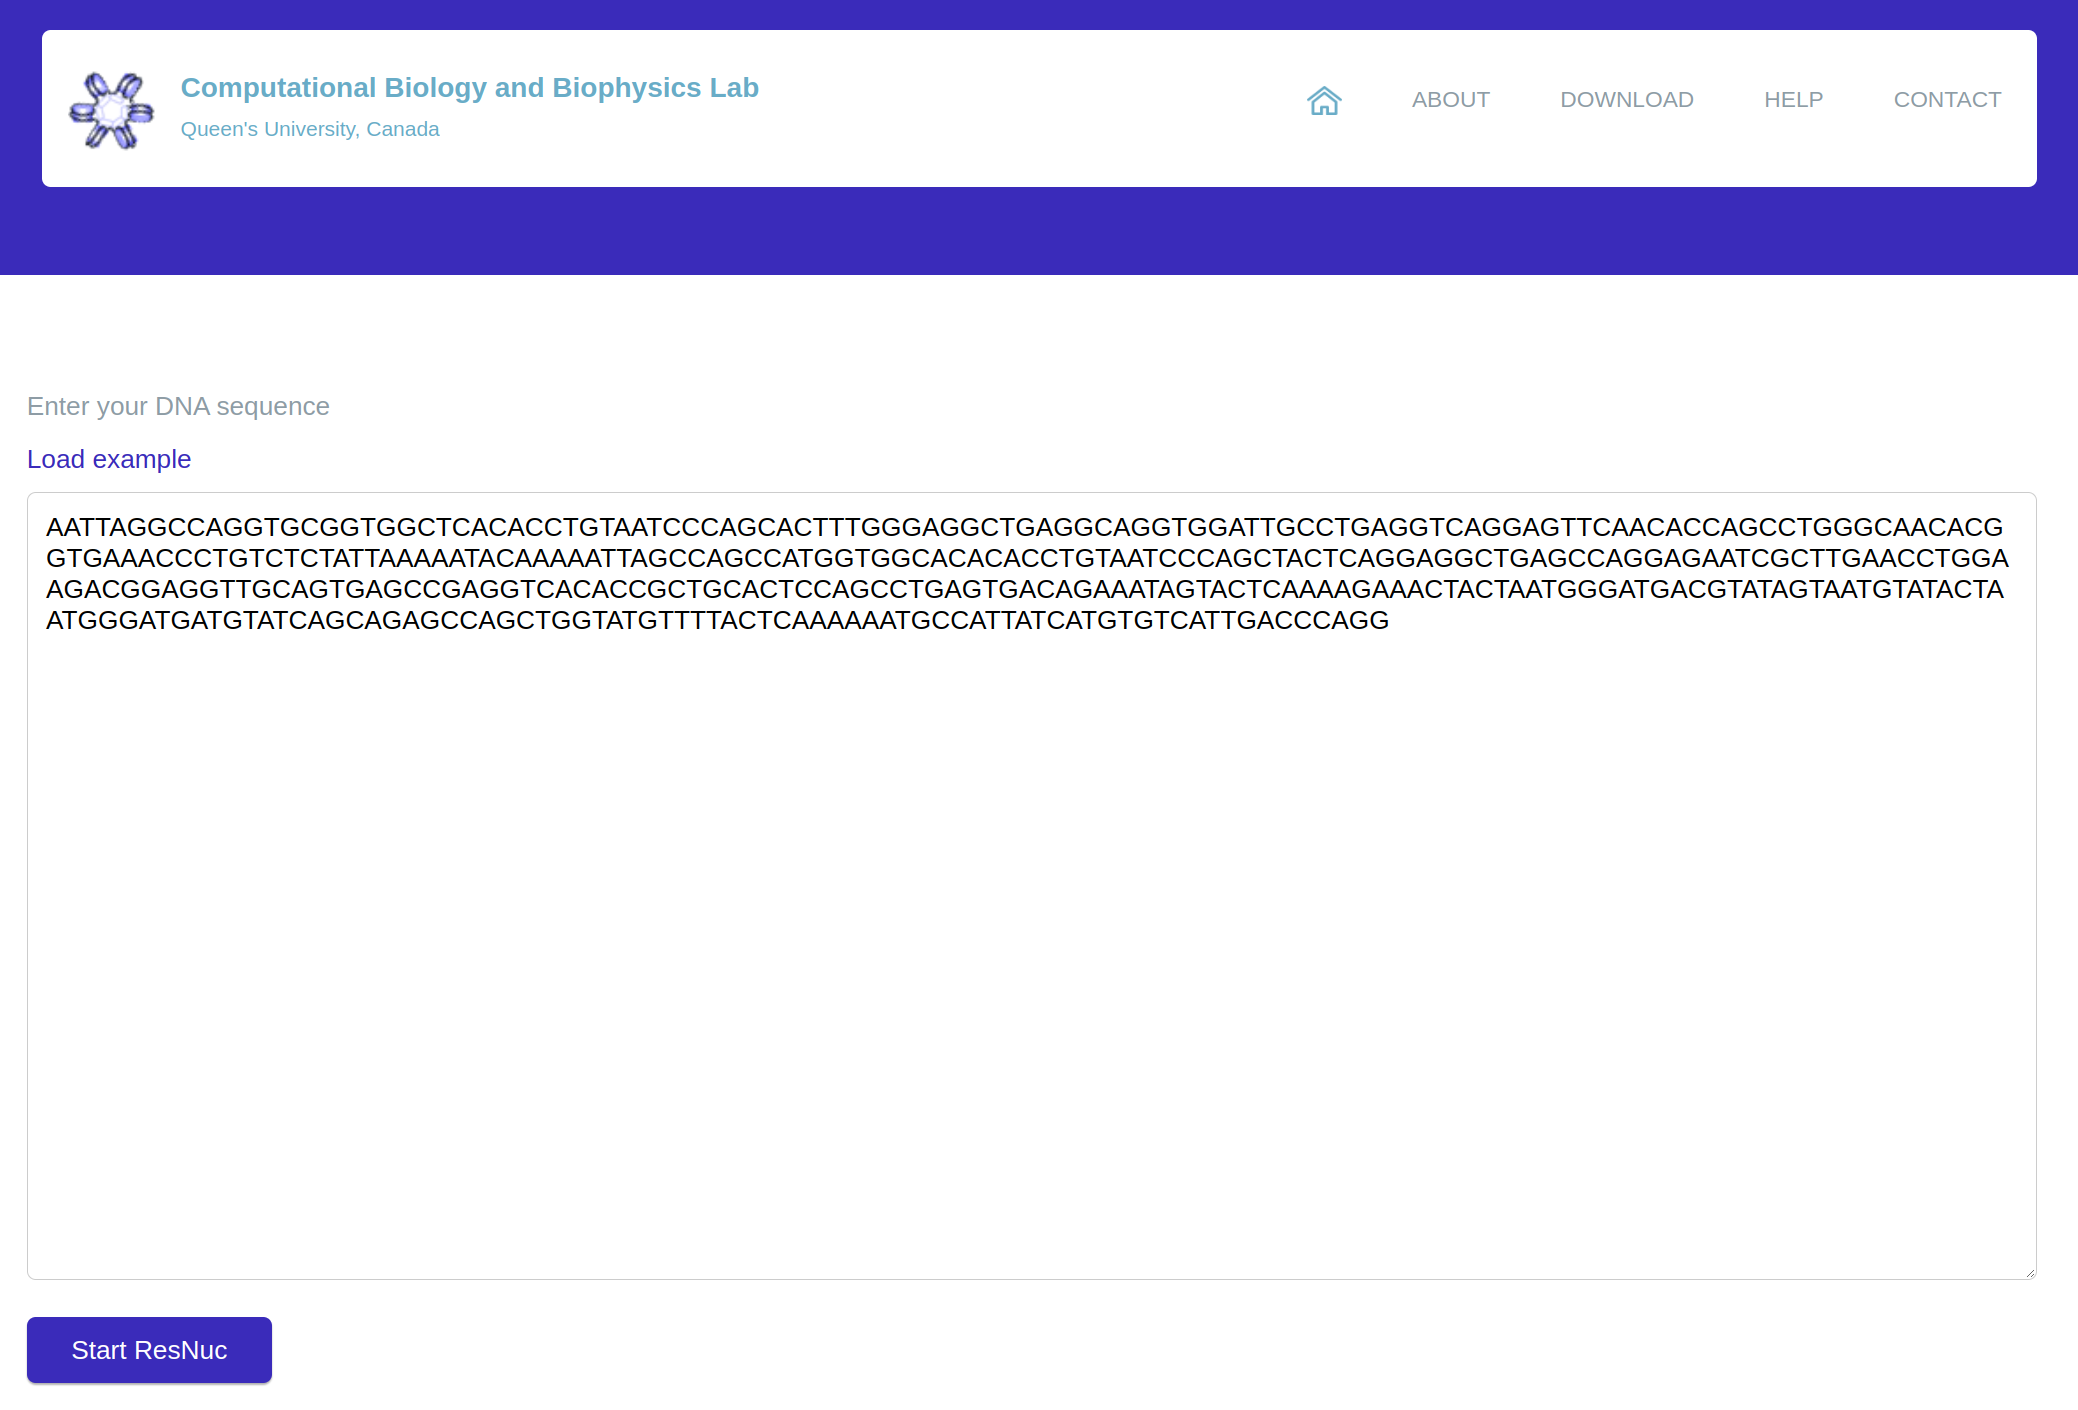Viewport: 2078px width, 1410px height.
Task: Open the ABOUT page
Action: coord(1450,100)
